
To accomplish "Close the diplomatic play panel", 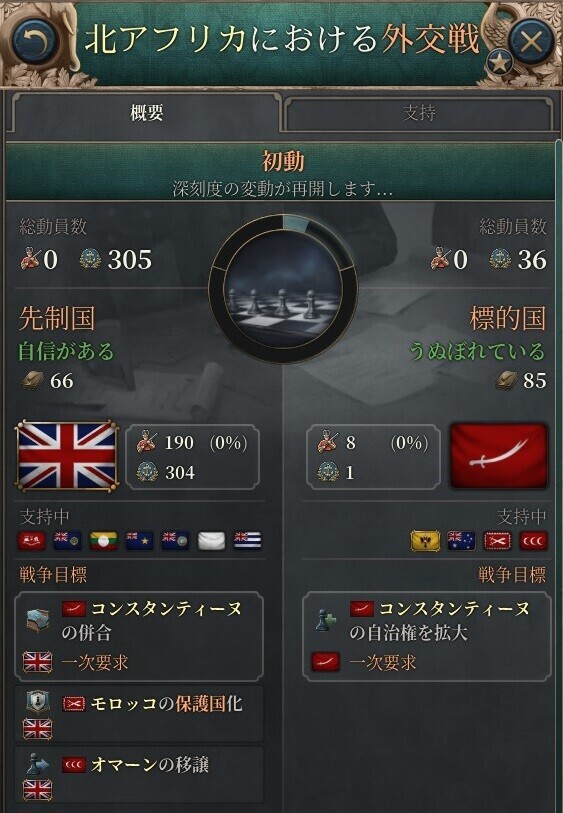I will pos(530,40).
